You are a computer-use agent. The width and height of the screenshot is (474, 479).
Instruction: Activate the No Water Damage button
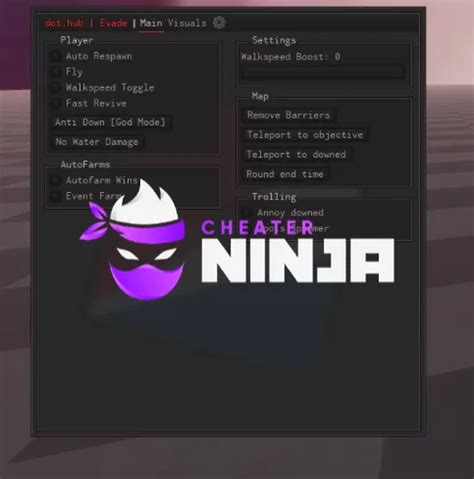coord(97,142)
